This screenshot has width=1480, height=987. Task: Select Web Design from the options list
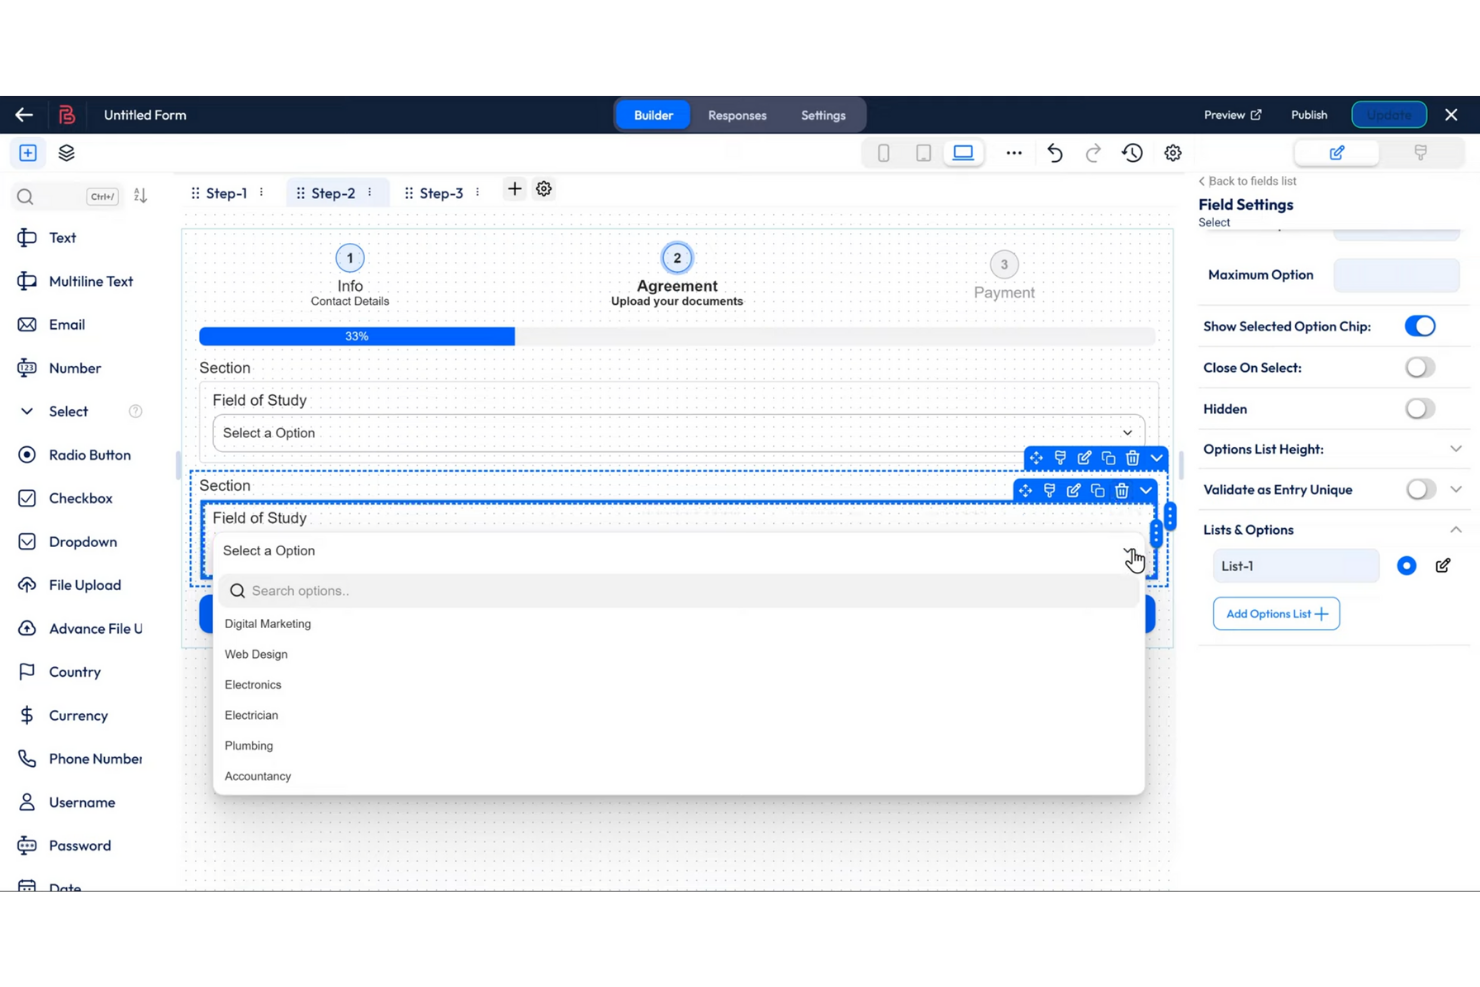256,654
